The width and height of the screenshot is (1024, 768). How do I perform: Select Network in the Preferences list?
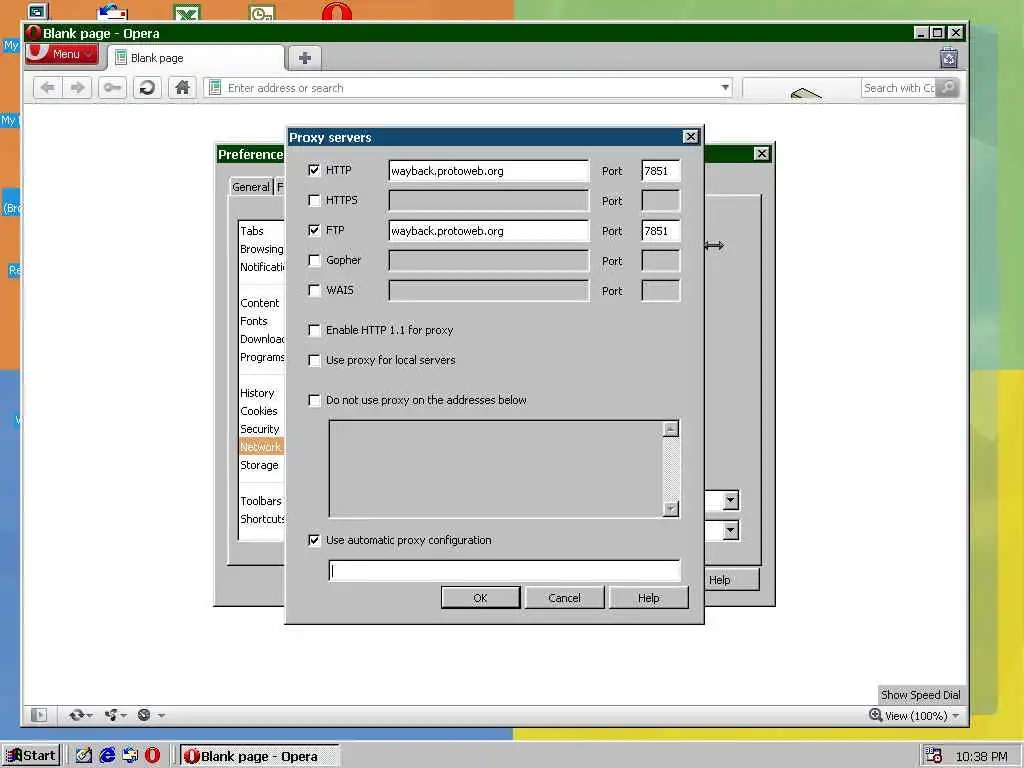[261, 447]
